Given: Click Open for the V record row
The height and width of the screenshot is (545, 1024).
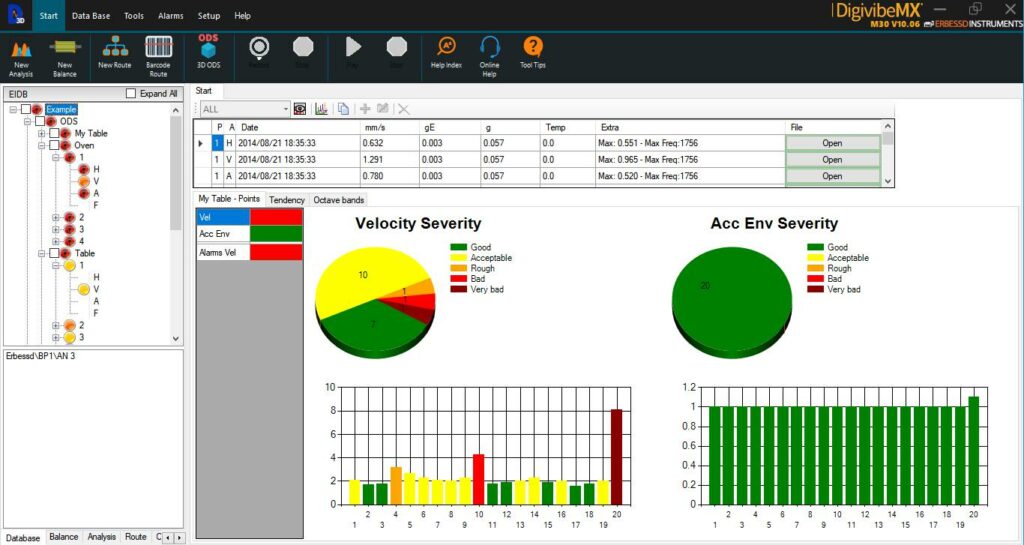Looking at the screenshot, I should click(x=832, y=159).
